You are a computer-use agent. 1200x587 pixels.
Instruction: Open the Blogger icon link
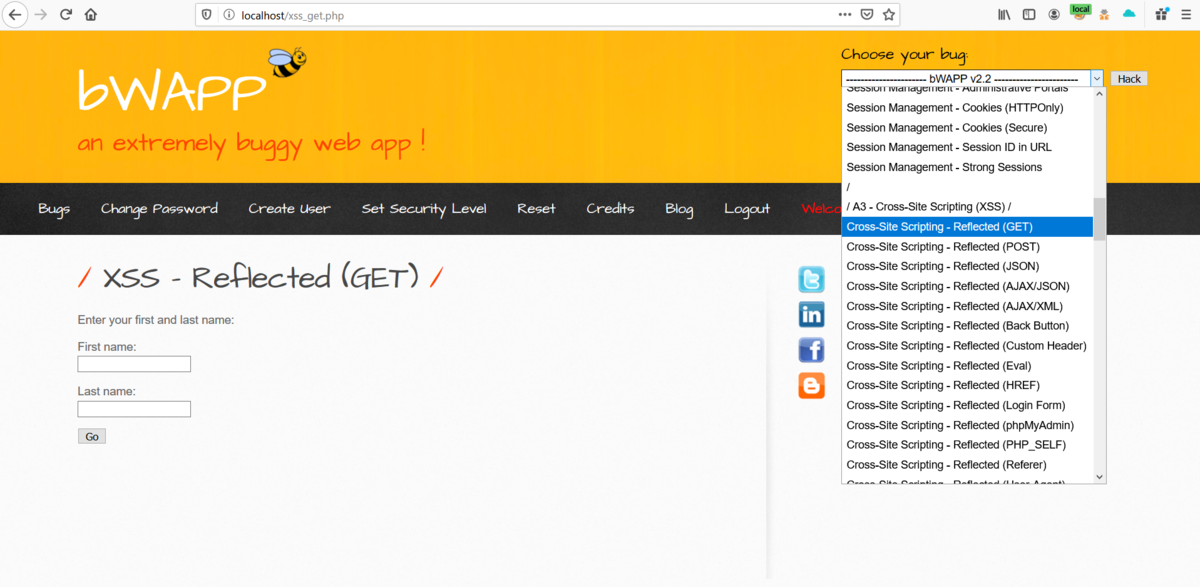click(811, 385)
